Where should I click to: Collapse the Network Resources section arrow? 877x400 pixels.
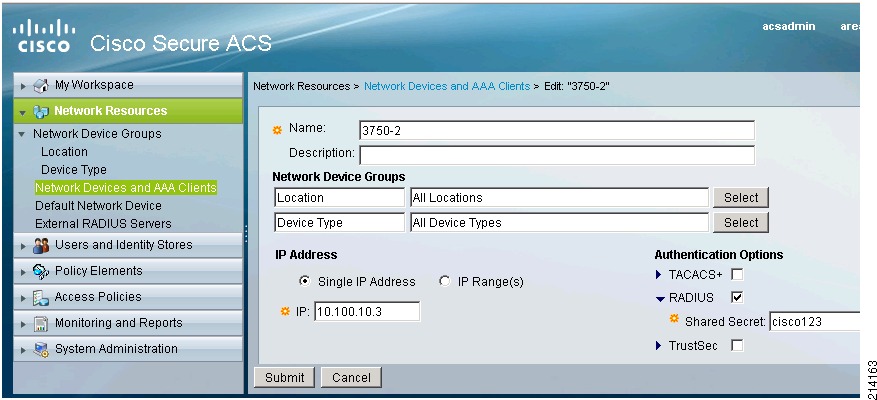23,112
